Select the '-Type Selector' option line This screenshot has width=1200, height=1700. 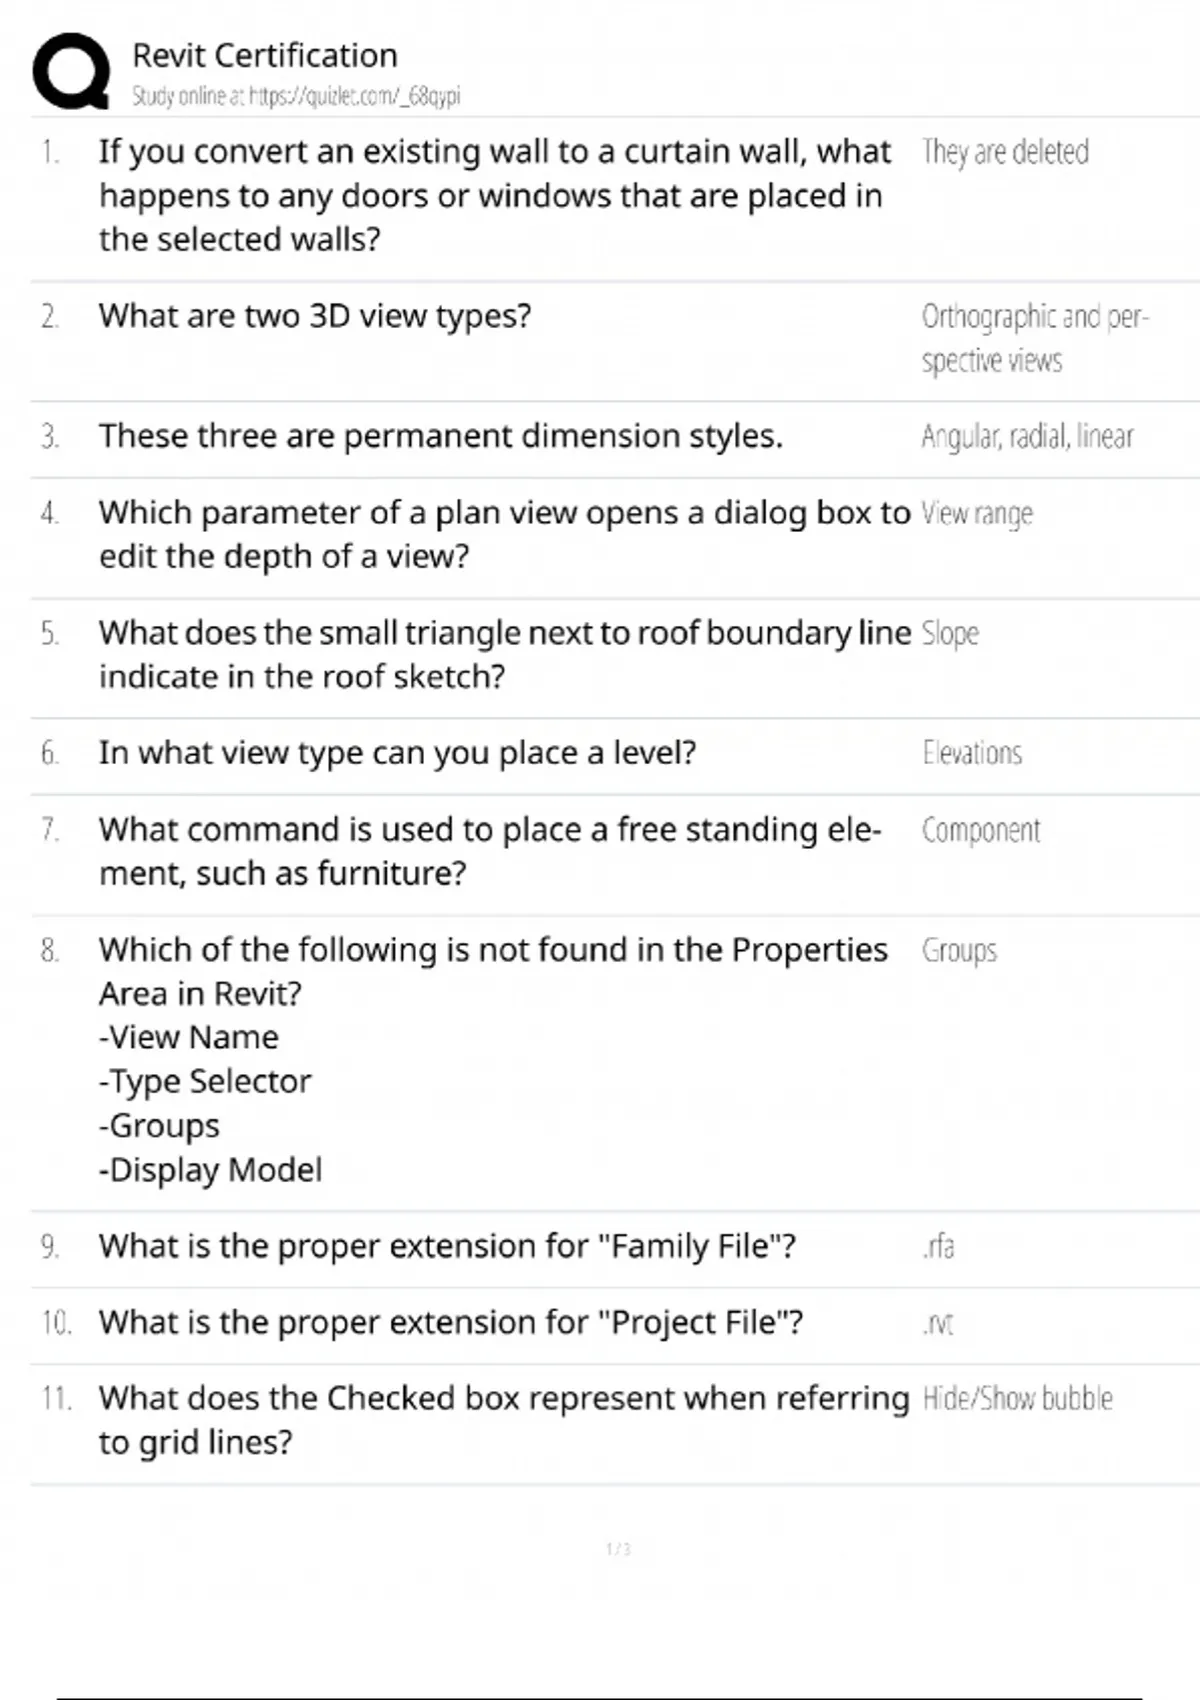(205, 1081)
